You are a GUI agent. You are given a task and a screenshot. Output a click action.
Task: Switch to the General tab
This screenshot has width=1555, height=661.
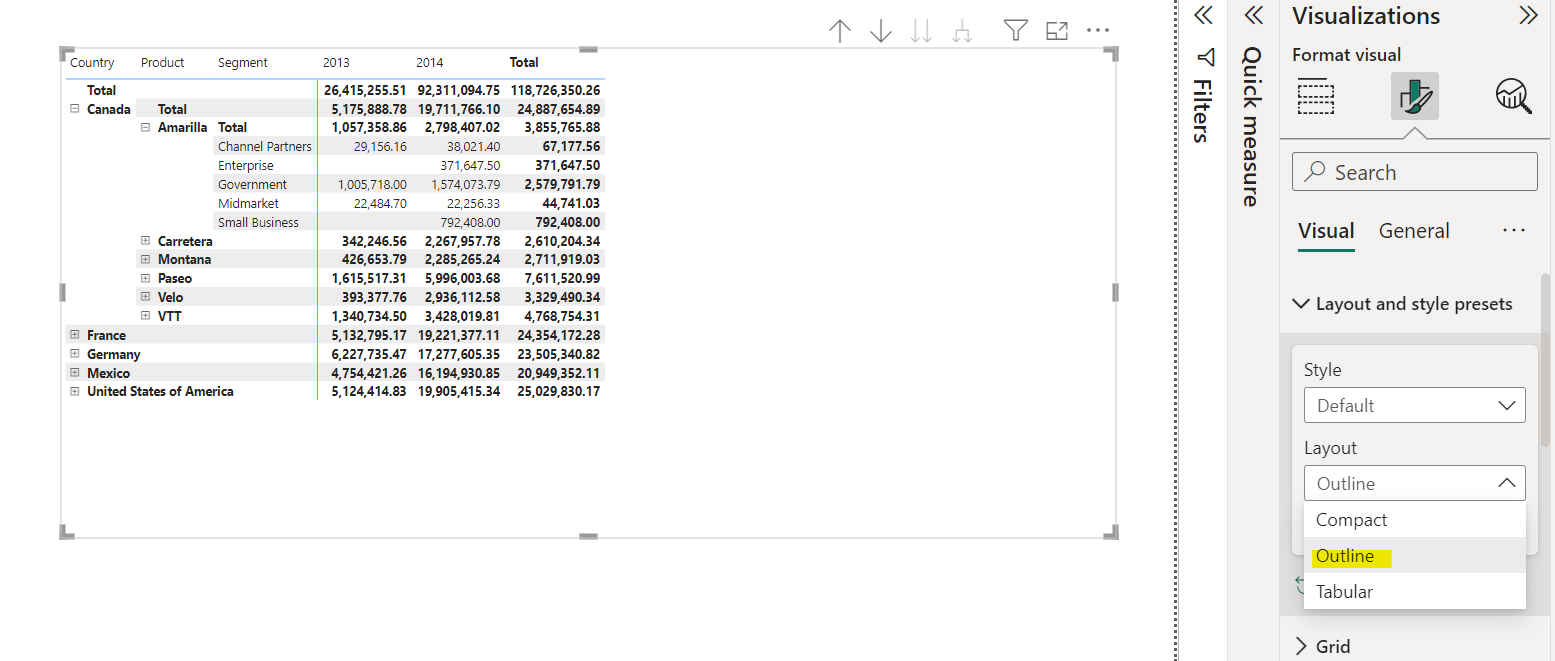(1414, 231)
